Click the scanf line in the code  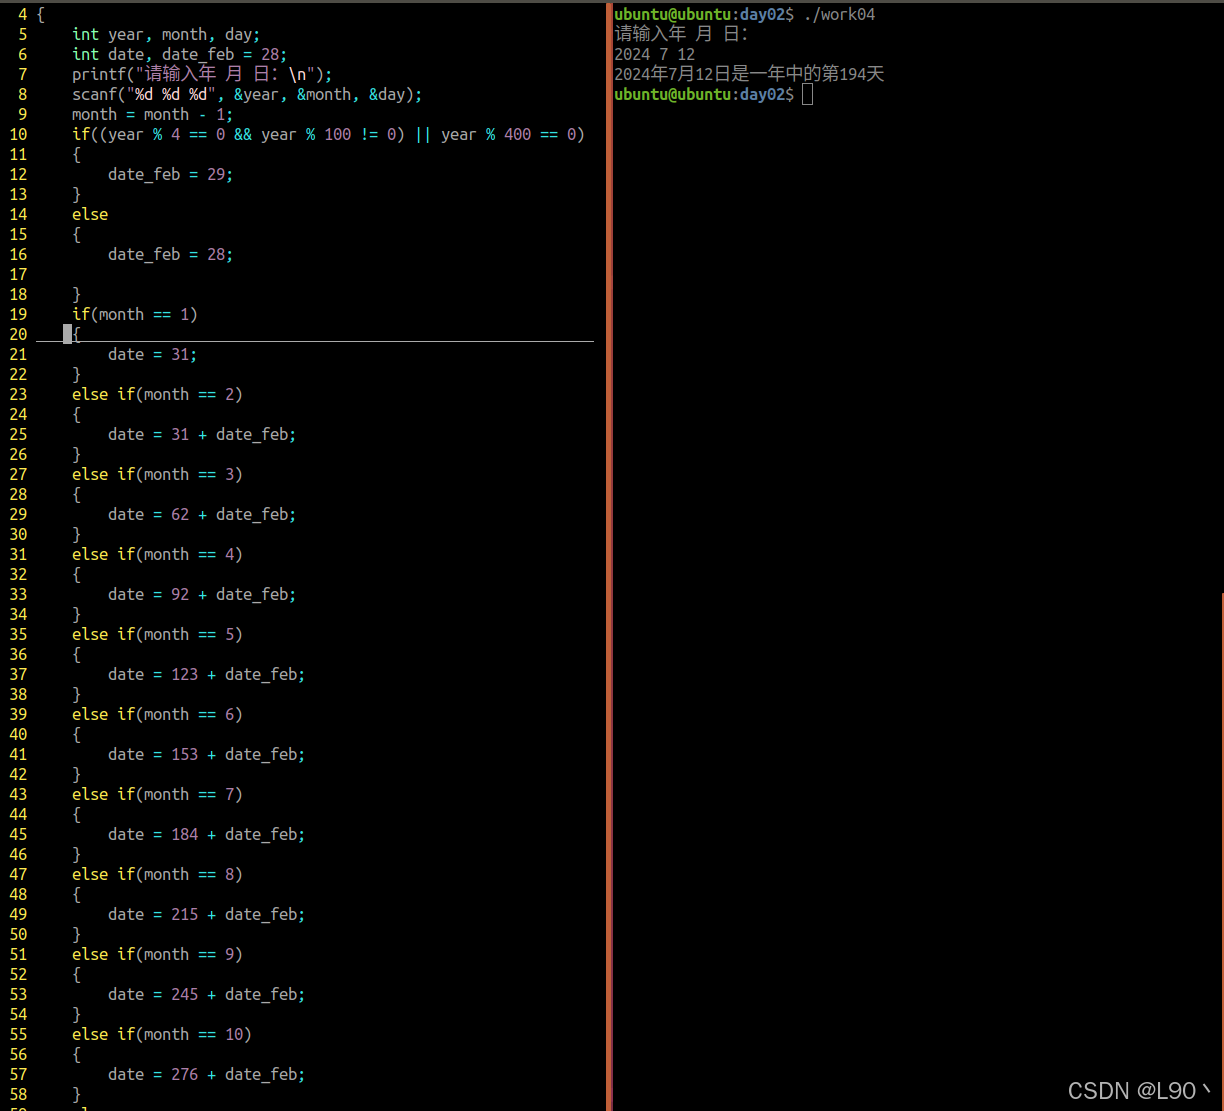coord(247,94)
